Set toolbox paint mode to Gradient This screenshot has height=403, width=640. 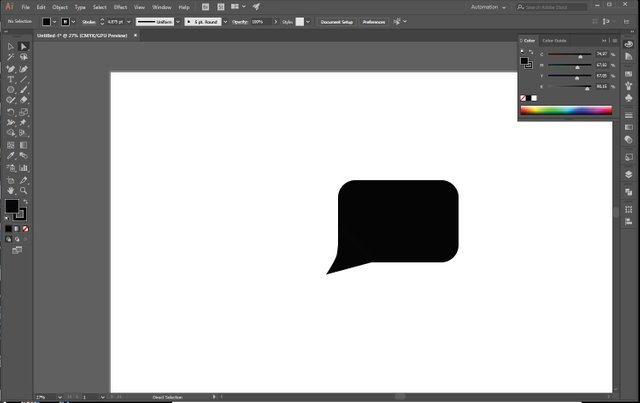click(17, 229)
